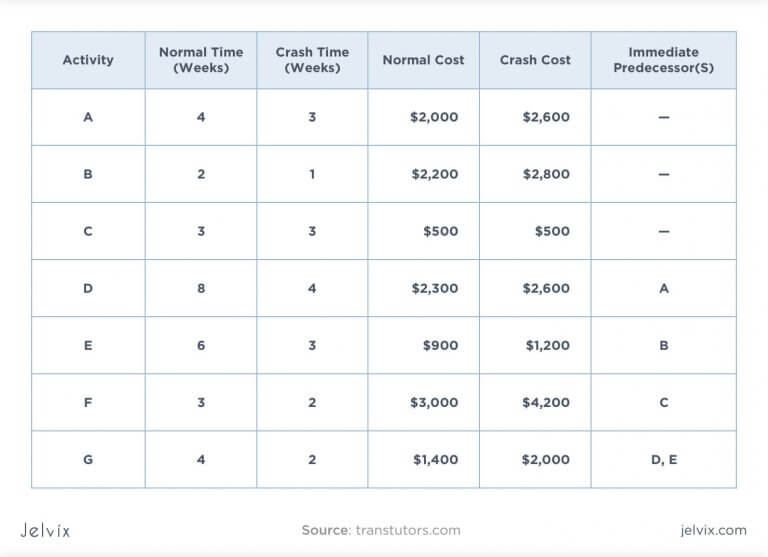768x557 pixels.
Task: Click the transtutors.com source link
Action: (x=407, y=529)
